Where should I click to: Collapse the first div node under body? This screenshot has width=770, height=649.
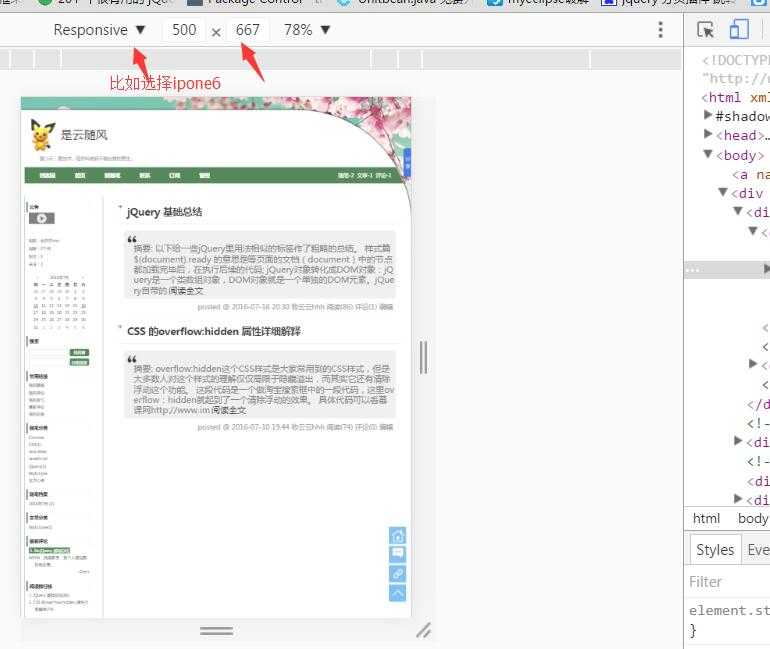coord(723,192)
